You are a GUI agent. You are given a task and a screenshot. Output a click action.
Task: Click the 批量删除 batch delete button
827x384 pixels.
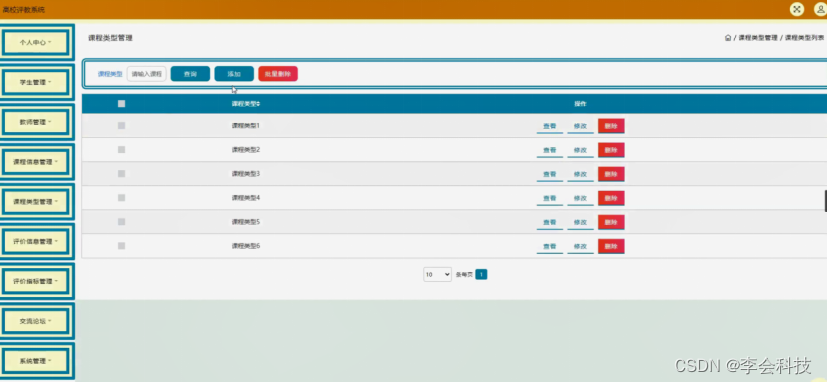coord(278,74)
